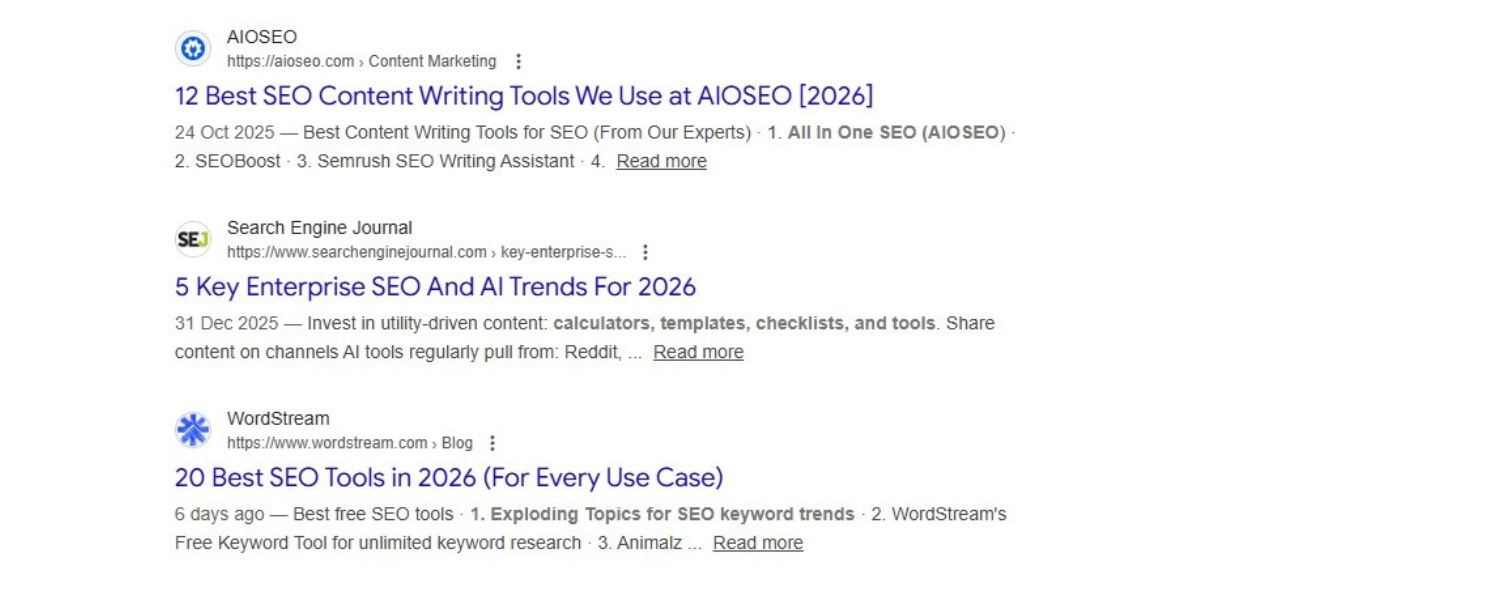1500x600 pixels.
Task: Click Read more under the WordStream snippet
Action: click(x=758, y=543)
